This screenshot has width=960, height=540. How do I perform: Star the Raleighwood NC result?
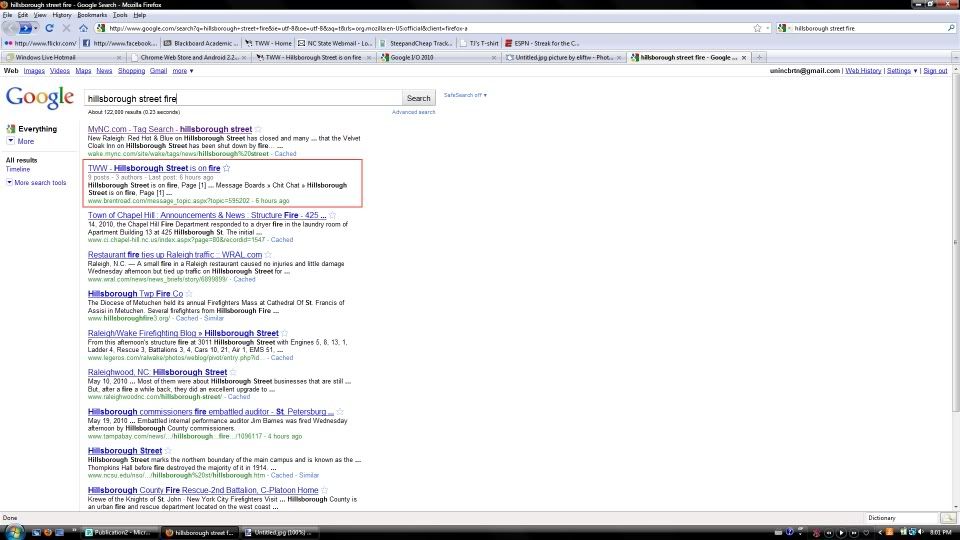233,372
